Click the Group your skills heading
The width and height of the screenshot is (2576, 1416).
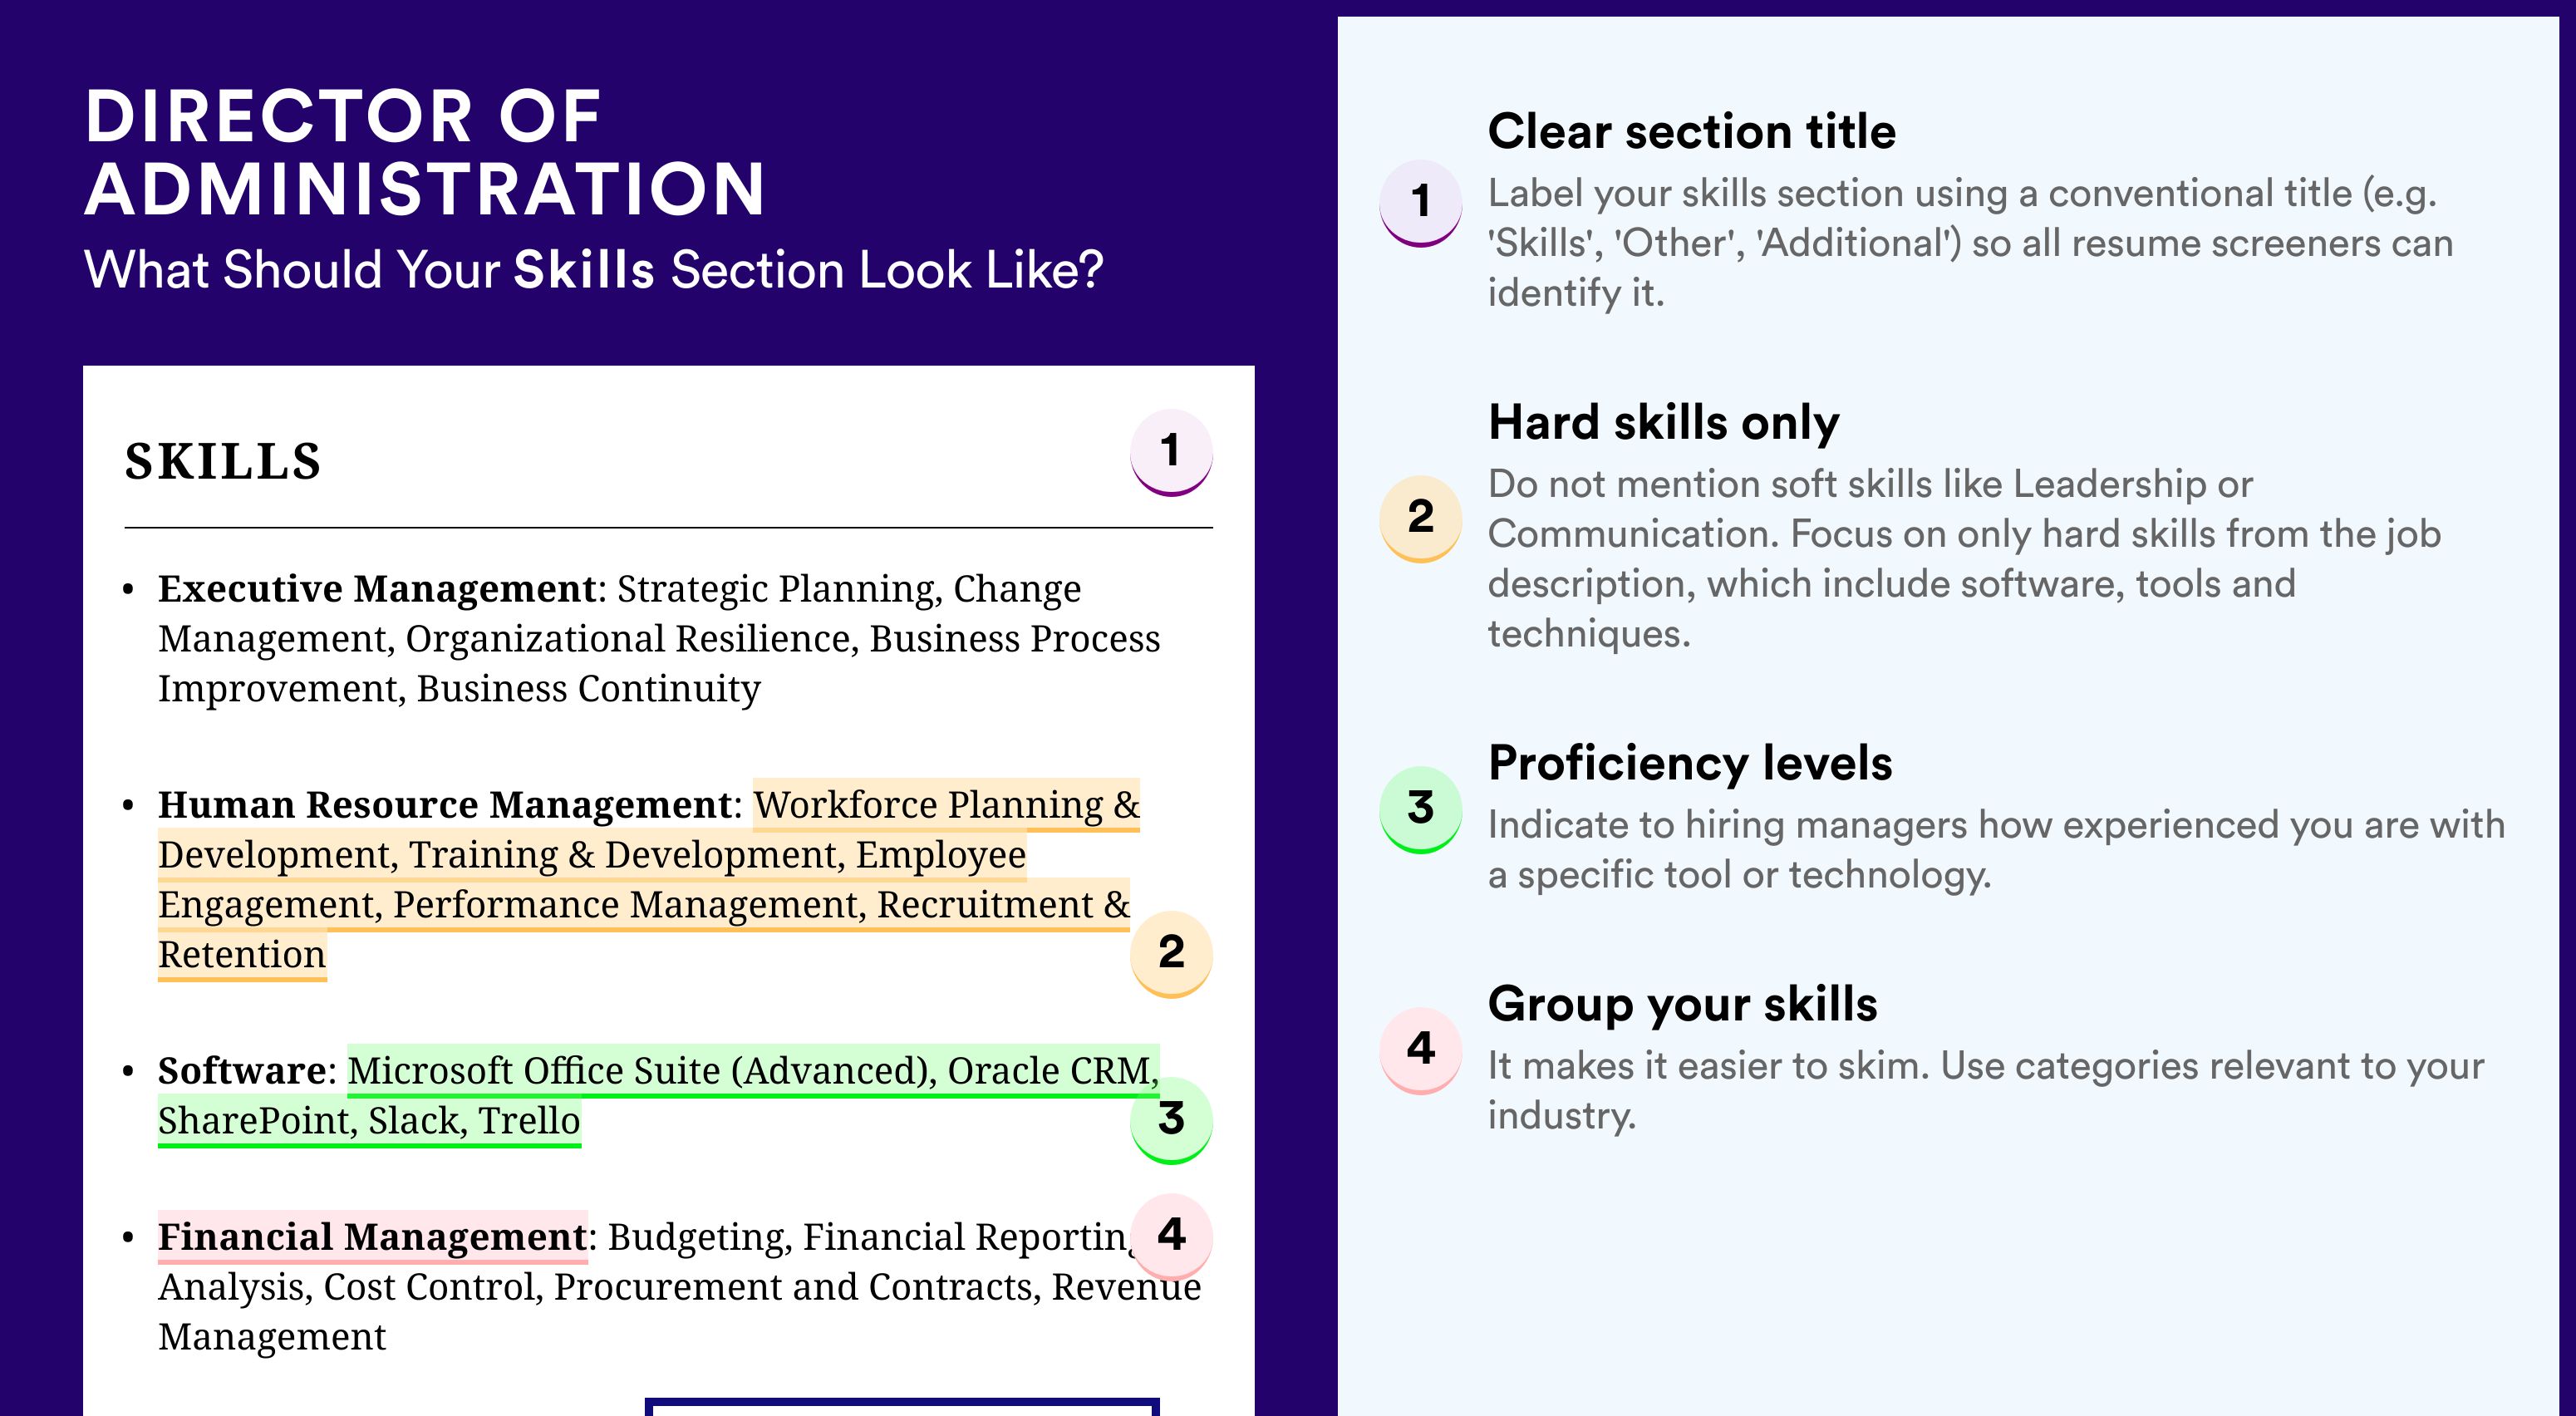point(1682,1005)
